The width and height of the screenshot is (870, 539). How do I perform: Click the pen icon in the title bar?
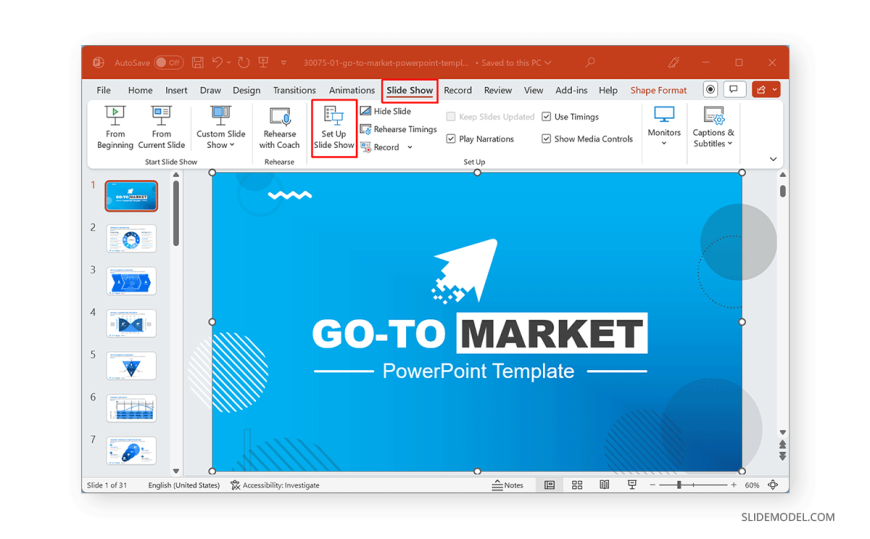674,63
